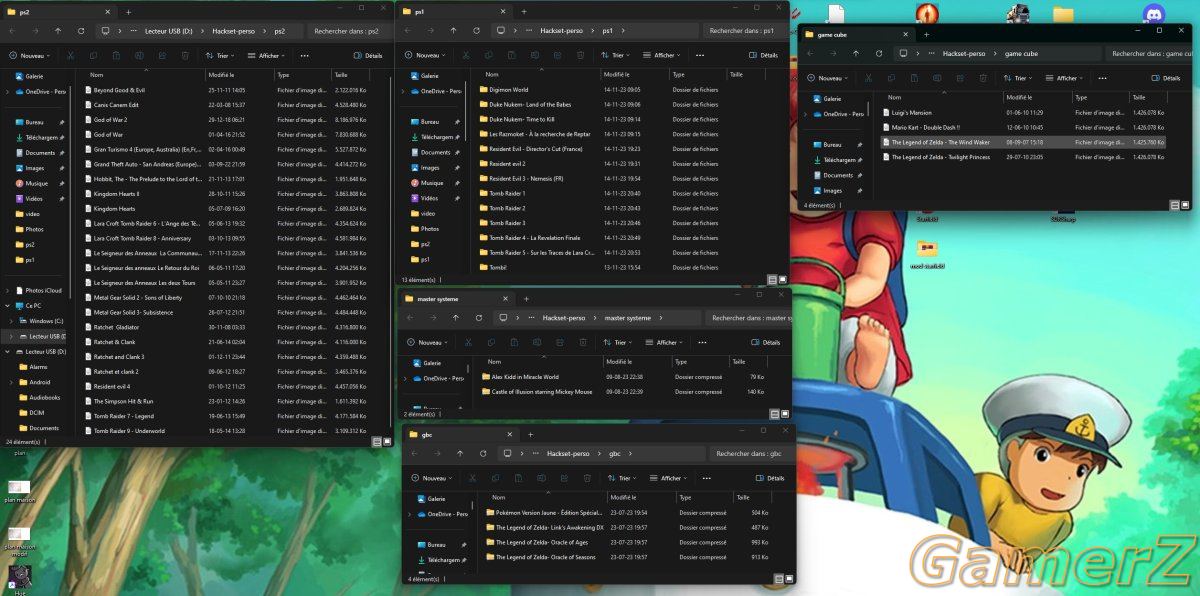
Task: Click up arrow in game cube window
Action: pos(858,53)
